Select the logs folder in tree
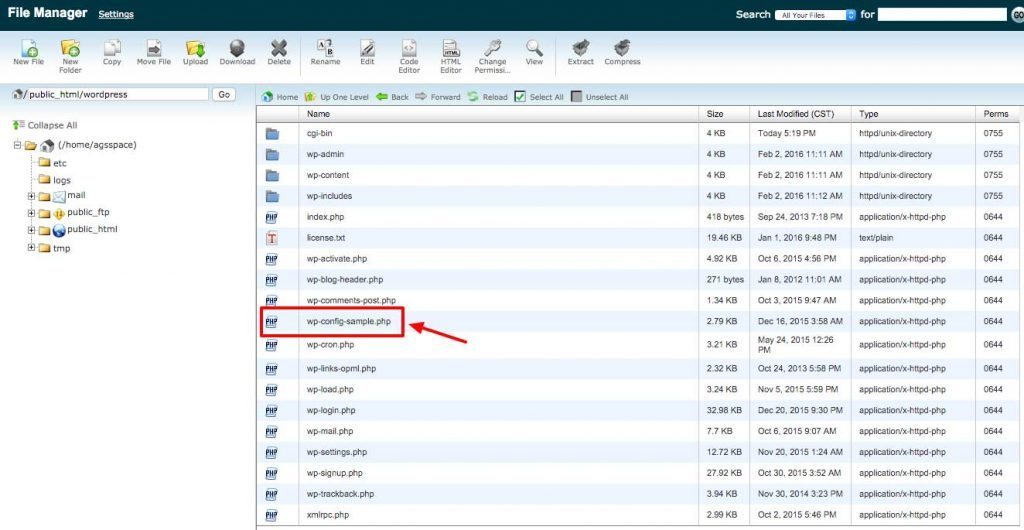This screenshot has width=1024, height=530. coord(54,179)
